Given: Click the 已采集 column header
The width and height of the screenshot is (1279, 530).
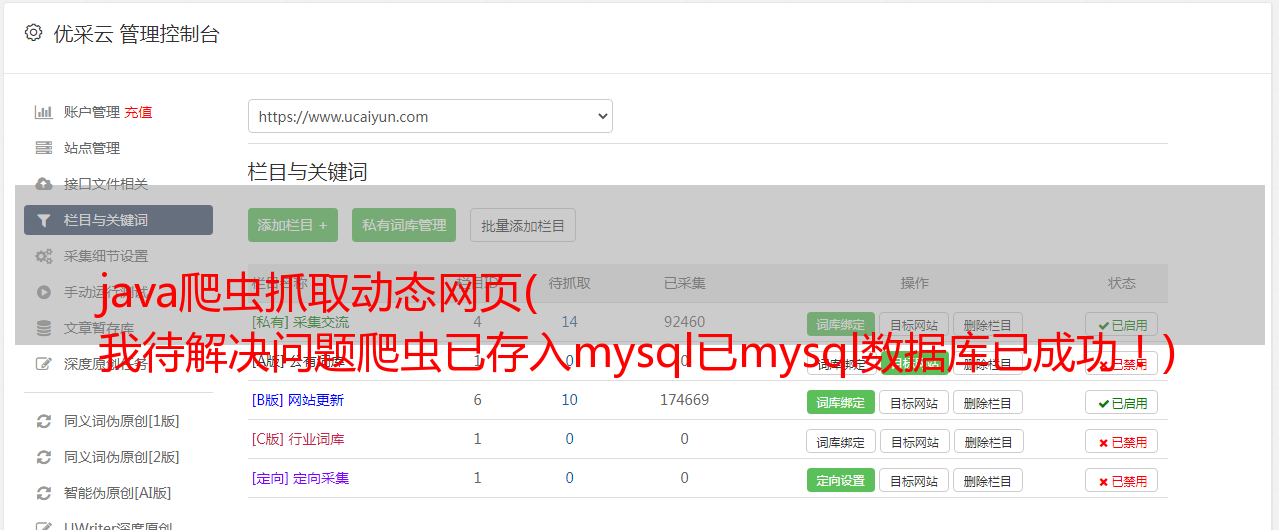Looking at the screenshot, I should 684,283.
